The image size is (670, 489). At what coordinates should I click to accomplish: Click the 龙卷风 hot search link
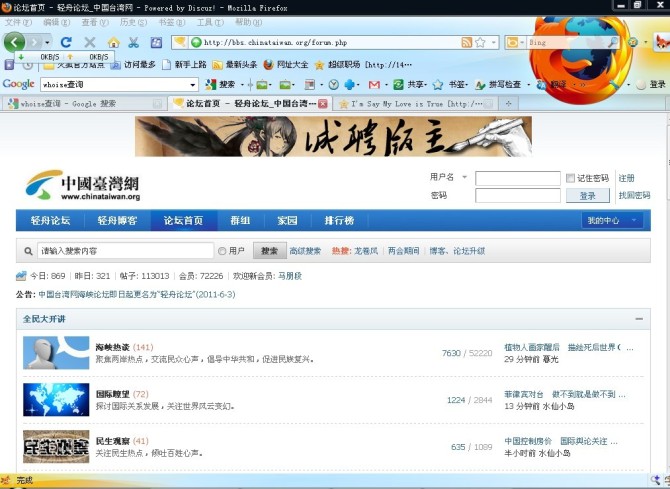(366, 251)
